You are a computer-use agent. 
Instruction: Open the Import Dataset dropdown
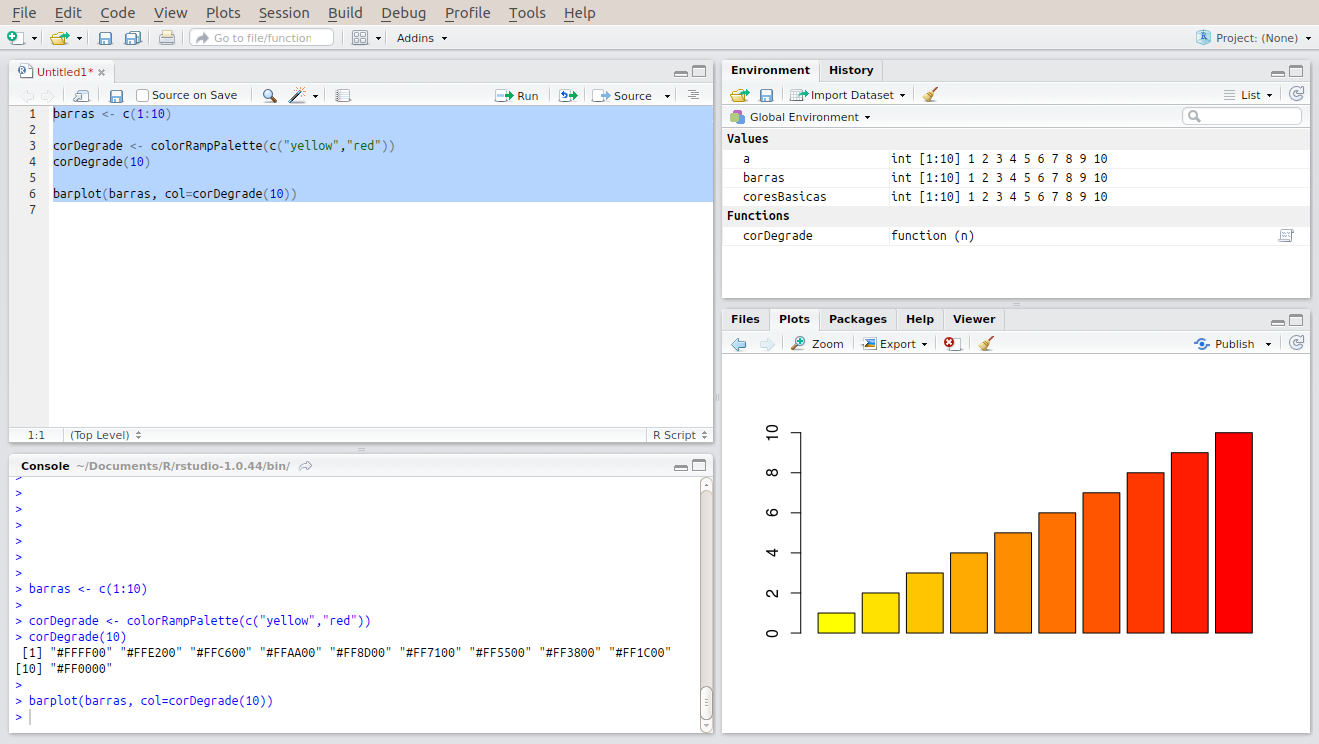[x=848, y=95]
